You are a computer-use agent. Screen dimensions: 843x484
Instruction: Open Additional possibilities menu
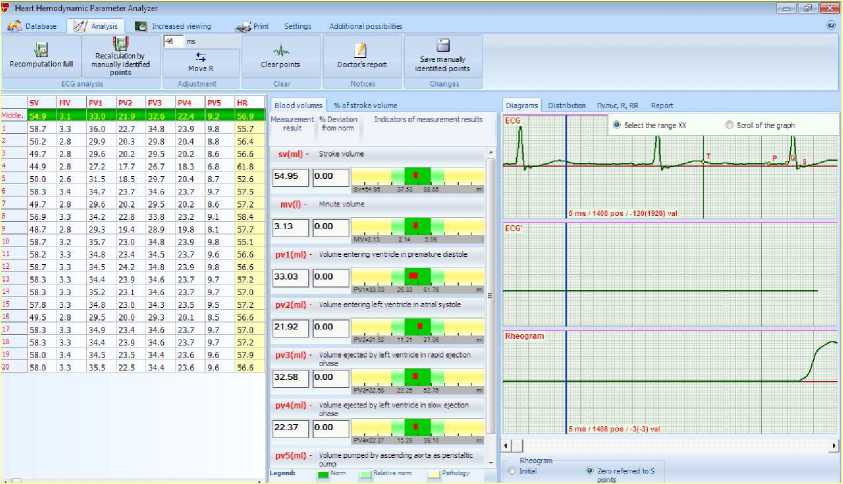(365, 26)
